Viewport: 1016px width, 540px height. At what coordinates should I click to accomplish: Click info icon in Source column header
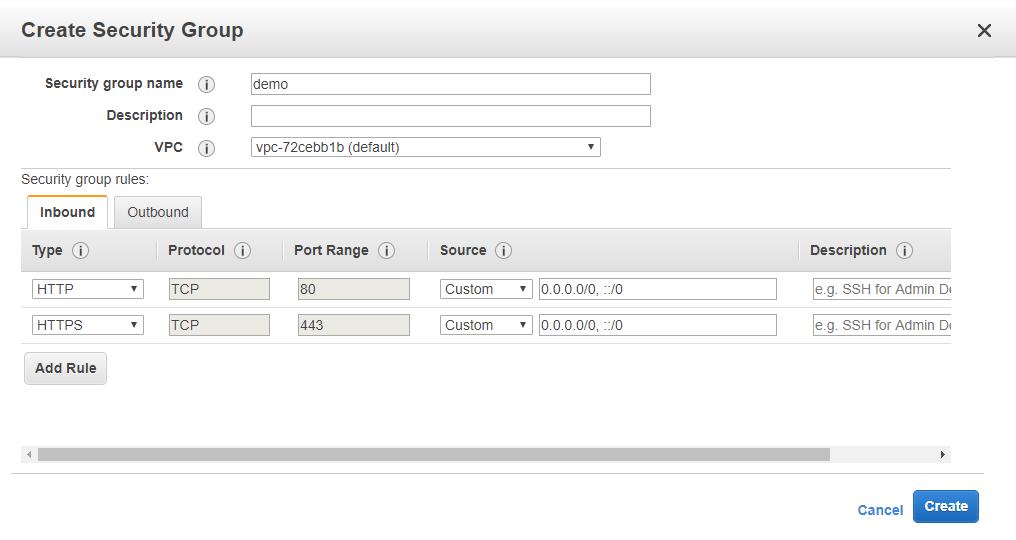point(504,251)
